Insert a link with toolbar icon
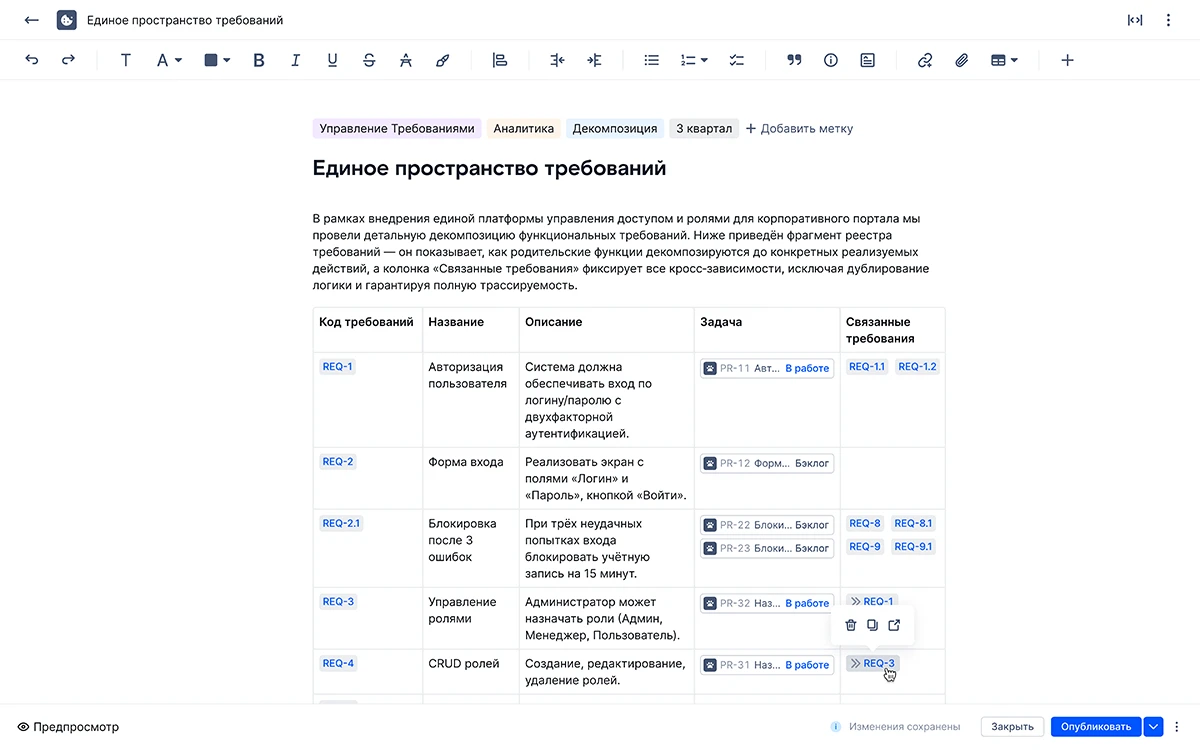The image size is (1200, 750). tap(925, 60)
